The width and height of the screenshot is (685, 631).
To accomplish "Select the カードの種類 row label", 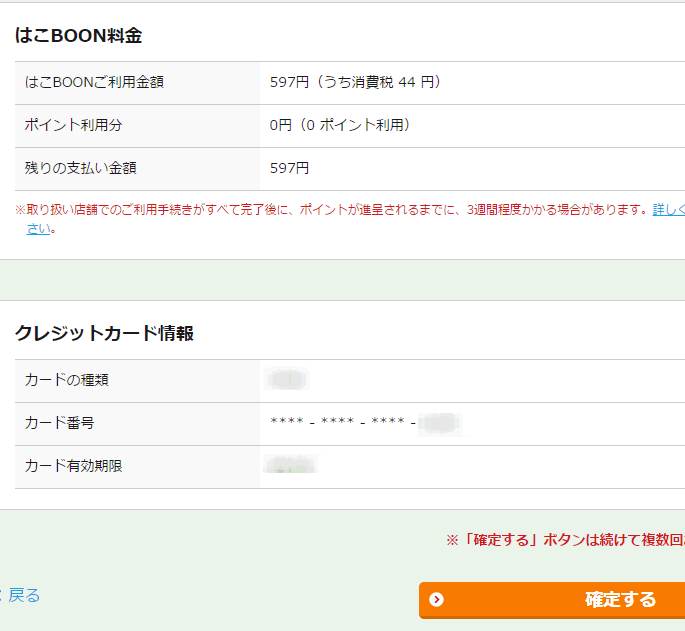I will [67, 379].
